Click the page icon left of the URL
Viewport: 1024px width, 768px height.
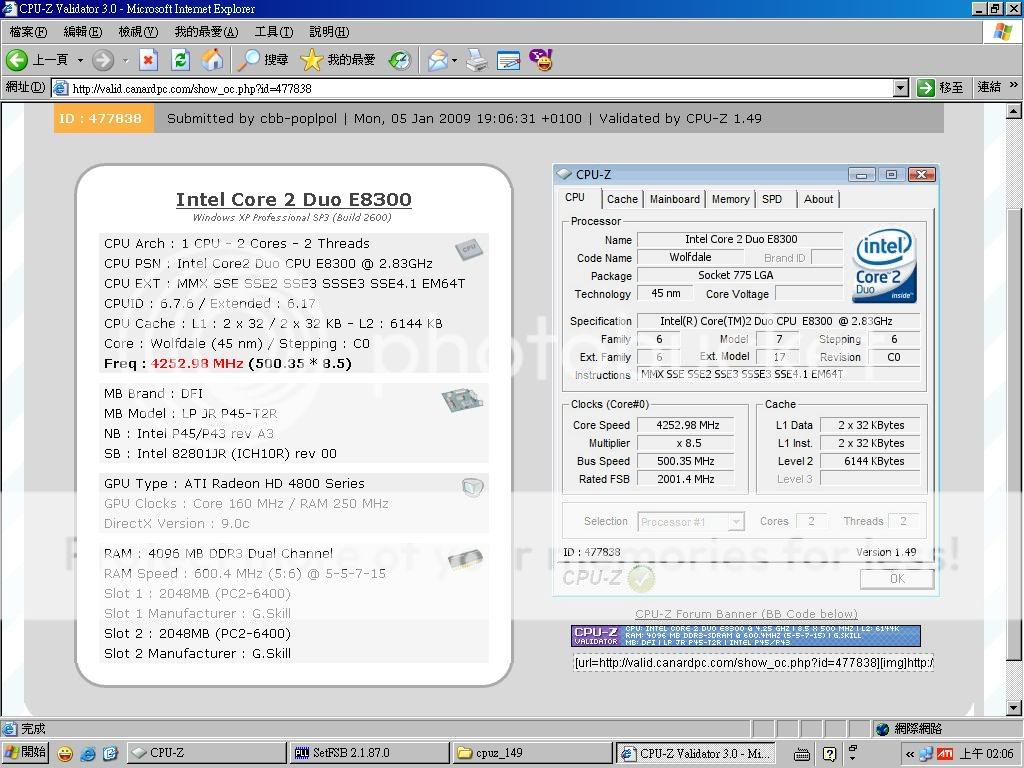click(60, 88)
